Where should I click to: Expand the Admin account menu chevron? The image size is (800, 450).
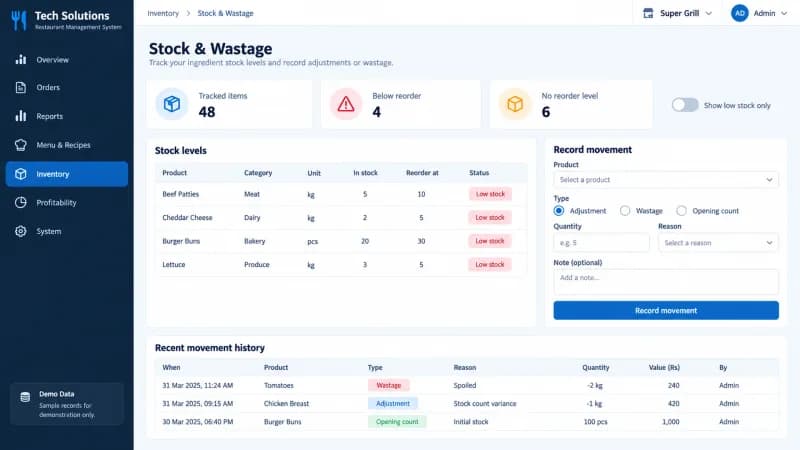pyautogui.click(x=784, y=13)
